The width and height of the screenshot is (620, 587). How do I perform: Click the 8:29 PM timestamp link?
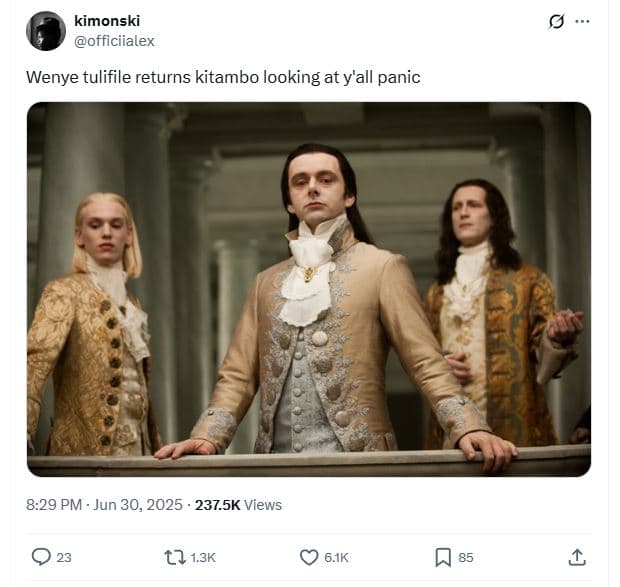(x=54, y=505)
